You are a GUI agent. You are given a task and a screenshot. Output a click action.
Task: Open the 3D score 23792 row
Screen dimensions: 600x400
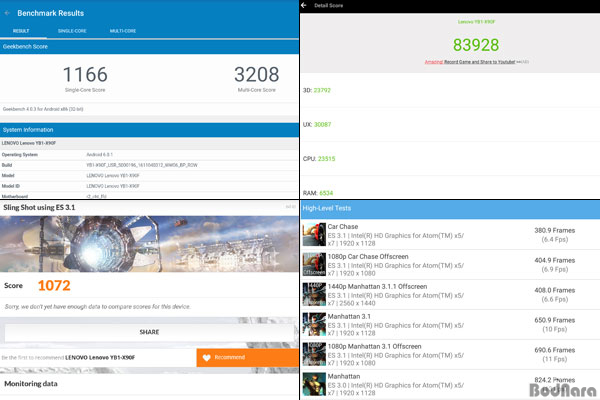pyautogui.click(x=450, y=90)
